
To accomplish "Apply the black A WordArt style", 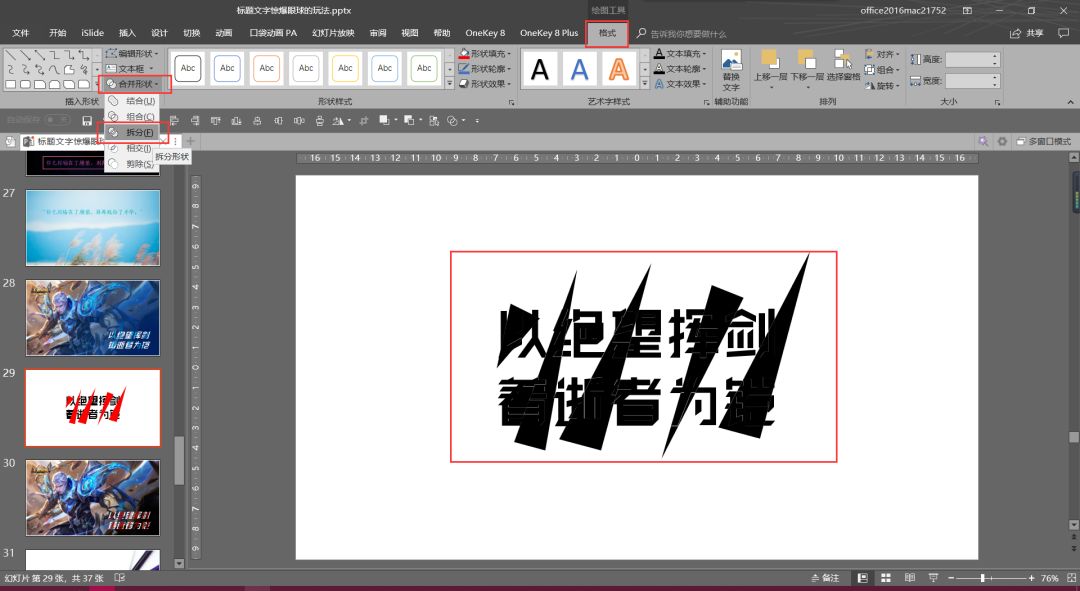I will (540, 70).
